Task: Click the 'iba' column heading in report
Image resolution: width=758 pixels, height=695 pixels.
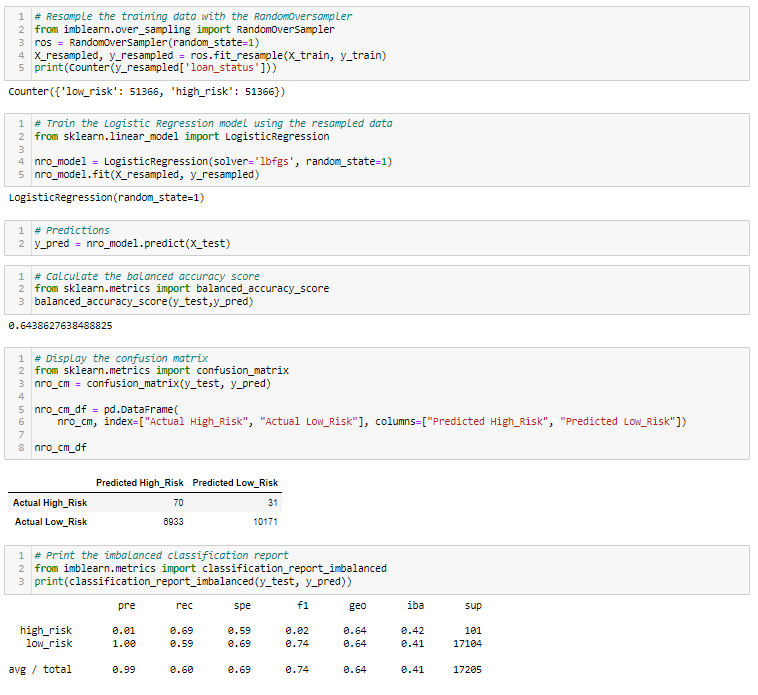Action: [415, 606]
